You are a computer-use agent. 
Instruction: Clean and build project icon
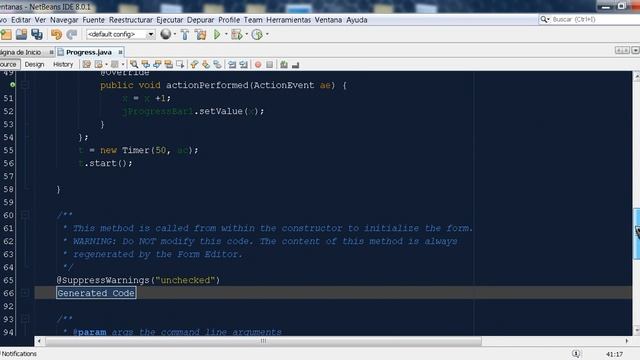click(201, 35)
